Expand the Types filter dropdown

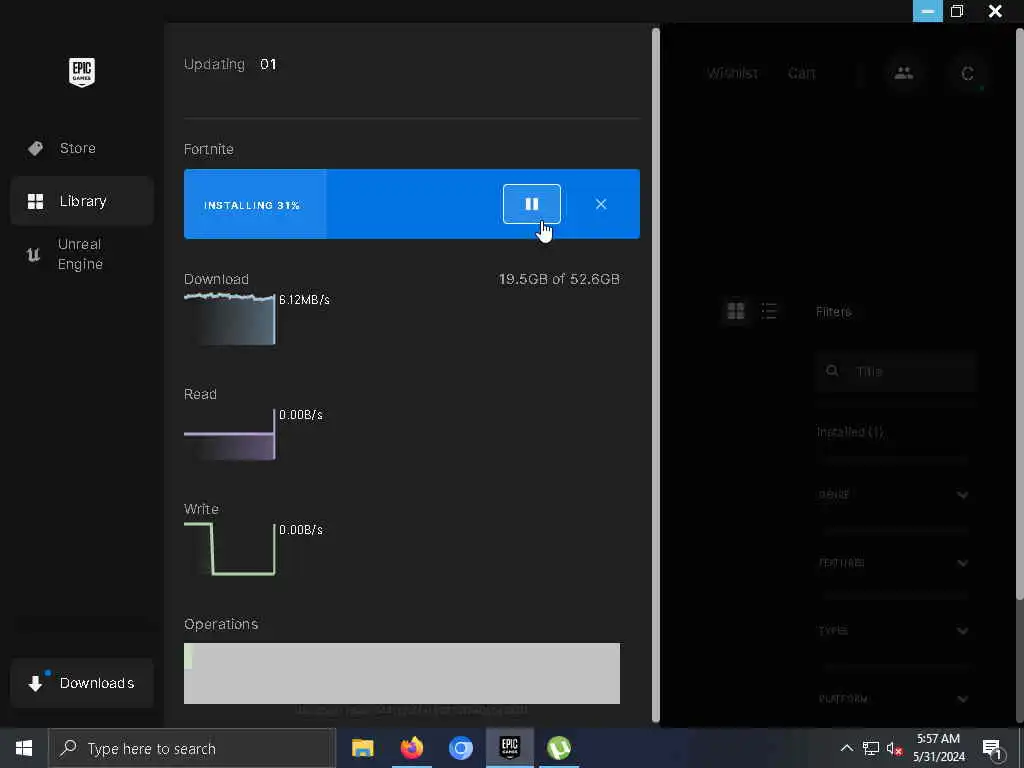coord(893,630)
